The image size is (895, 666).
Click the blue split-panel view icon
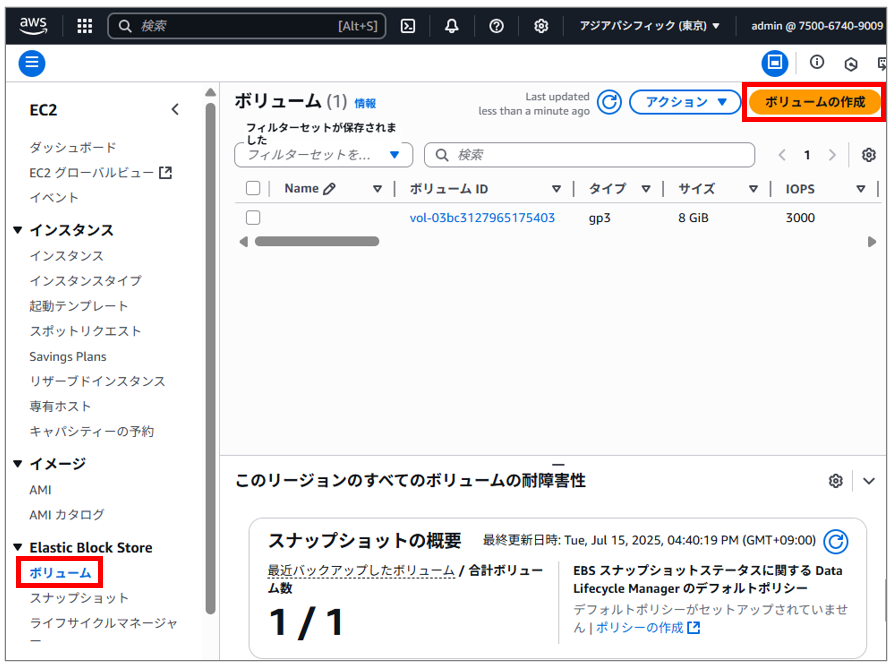tap(775, 62)
